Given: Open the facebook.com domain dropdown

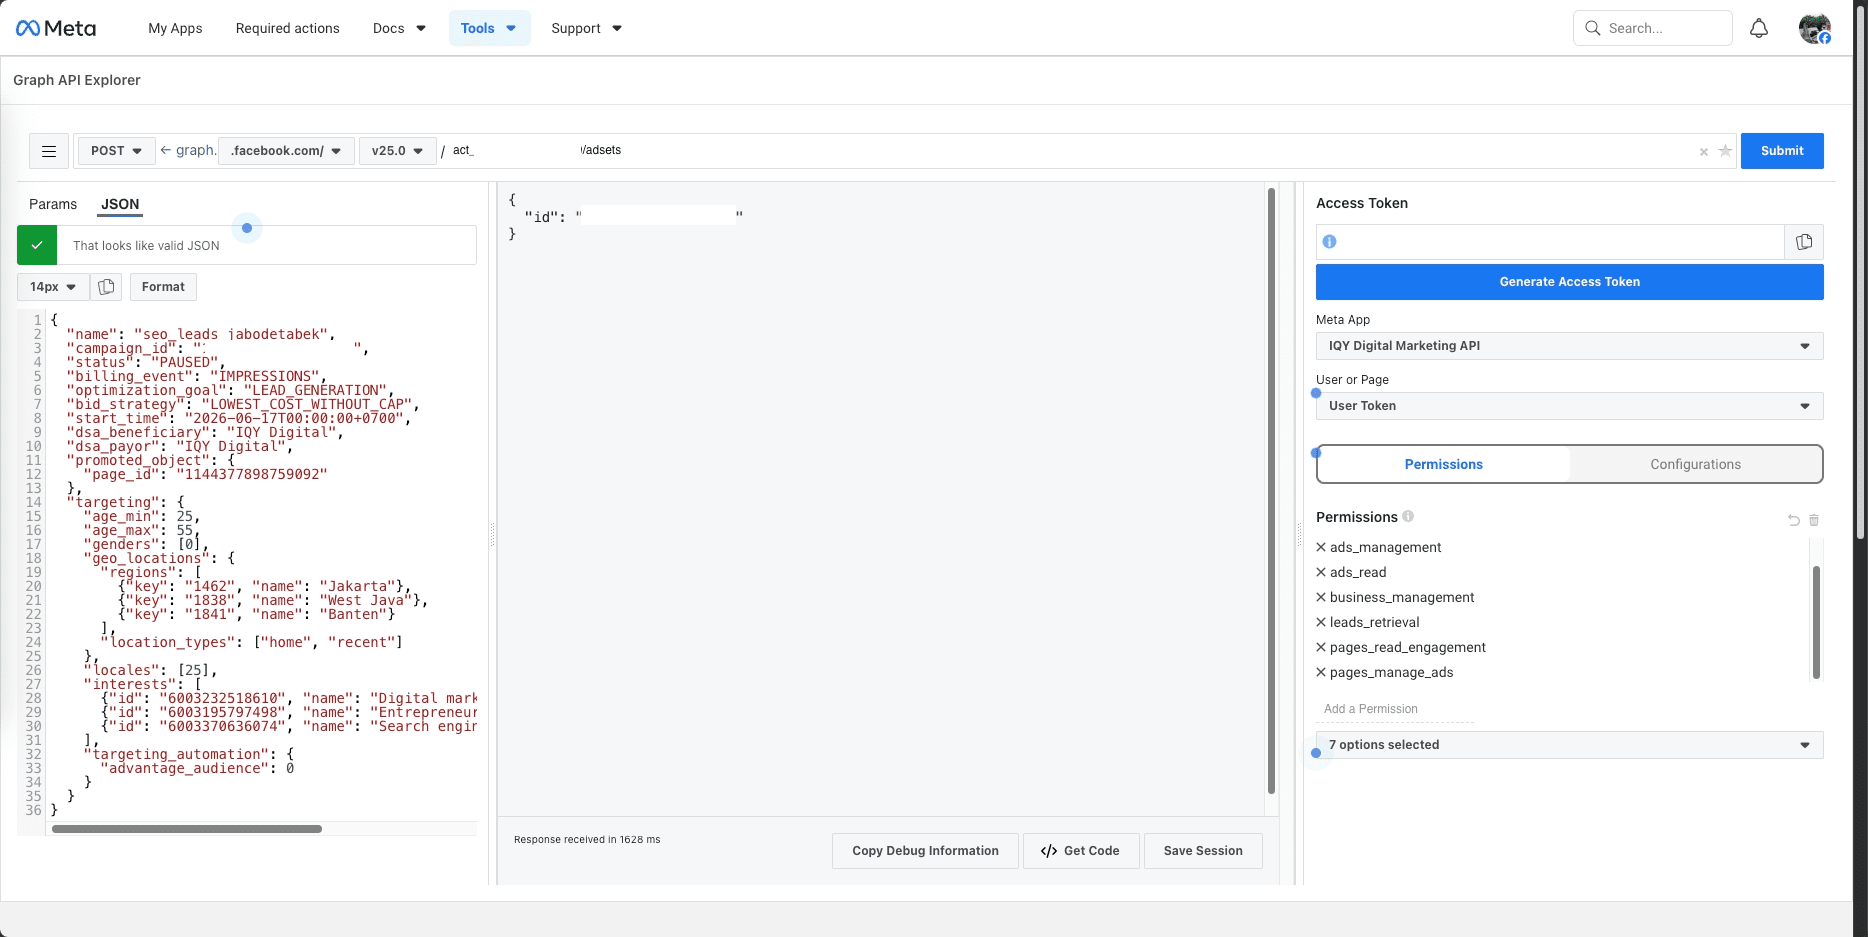Looking at the screenshot, I should point(286,151).
